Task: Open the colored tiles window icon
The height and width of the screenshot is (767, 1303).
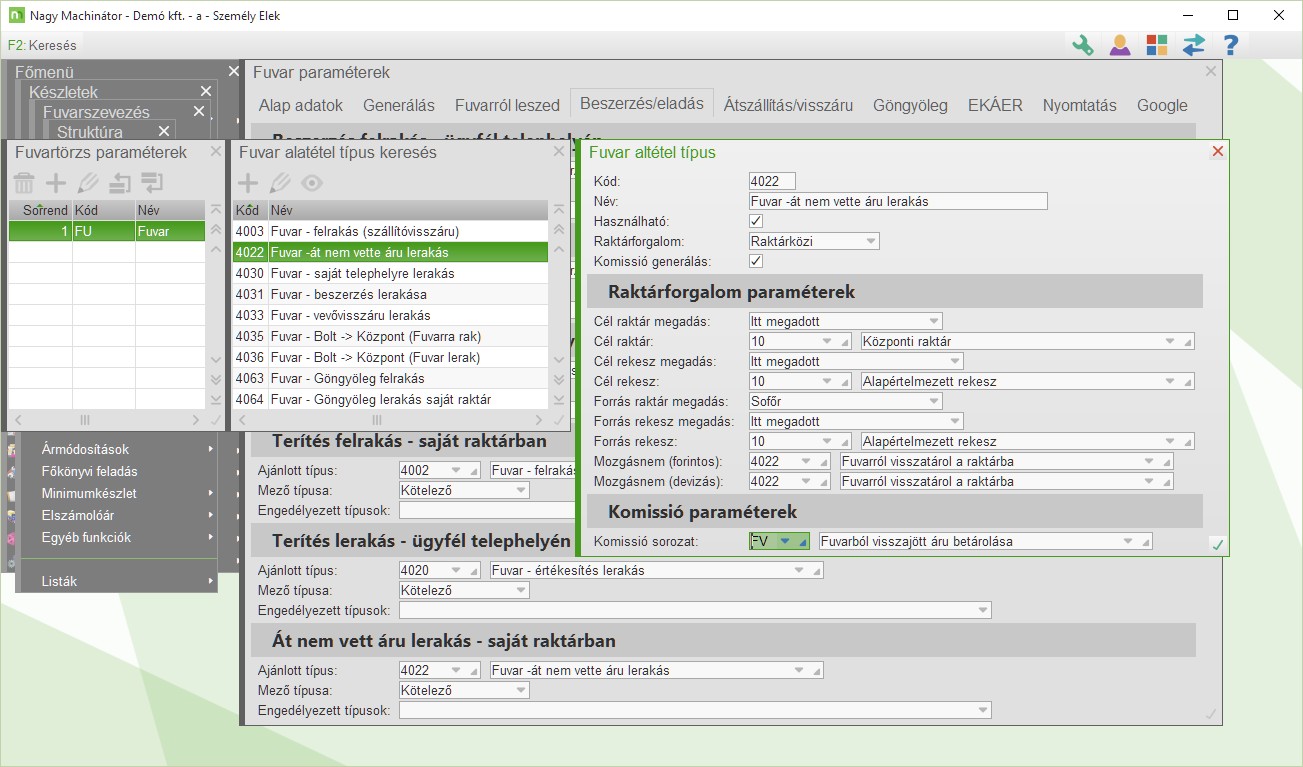Action: pos(1157,45)
